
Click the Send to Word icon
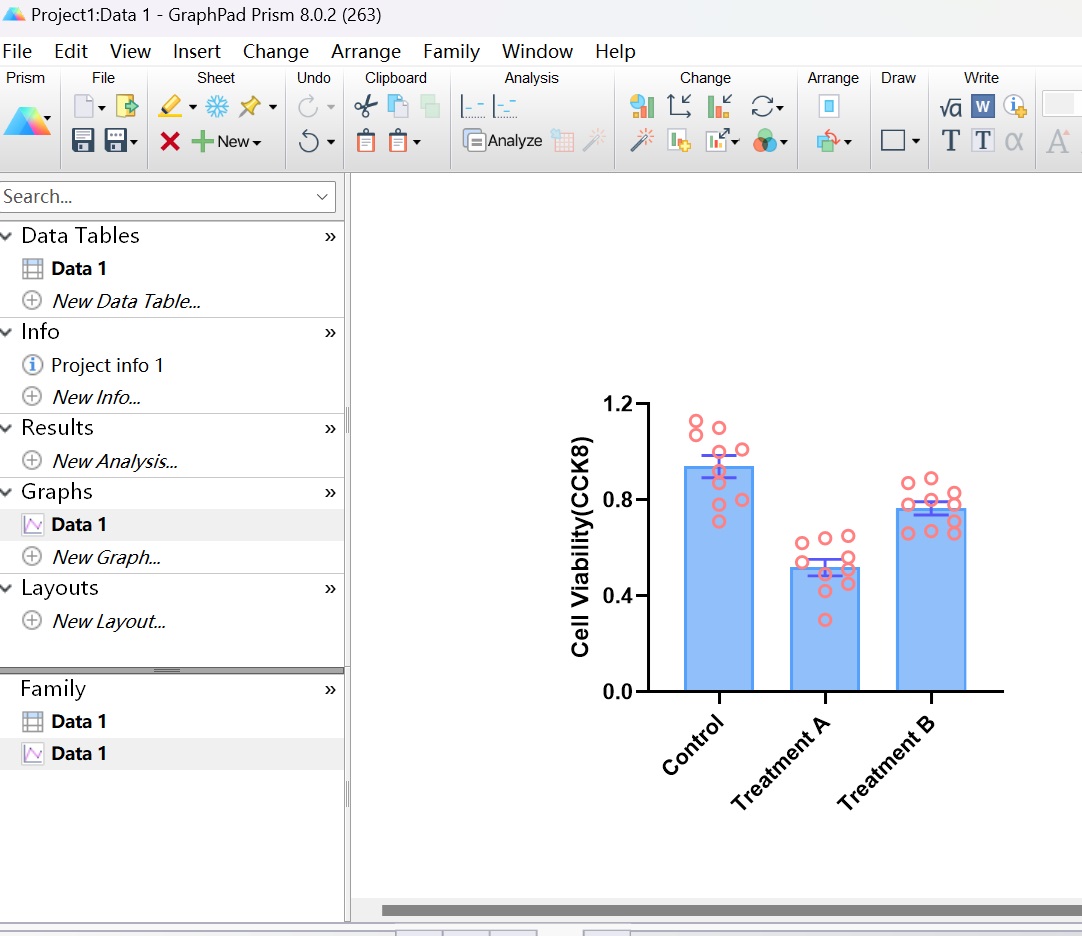(983, 106)
